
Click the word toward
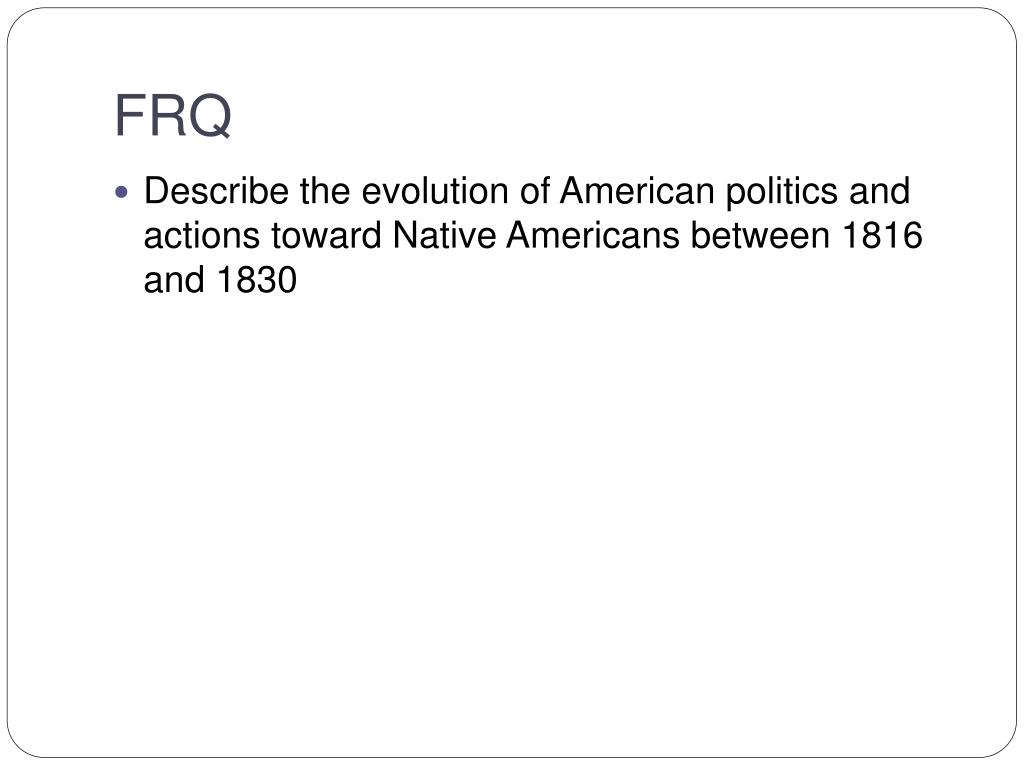click(327, 236)
